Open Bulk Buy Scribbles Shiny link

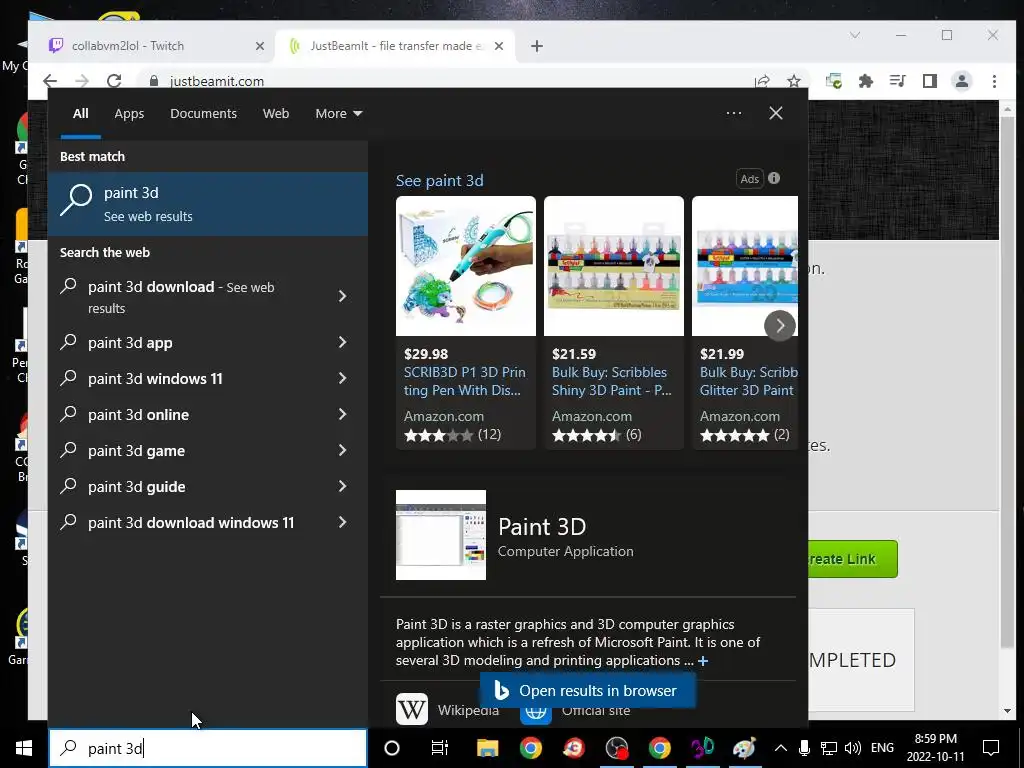point(612,381)
